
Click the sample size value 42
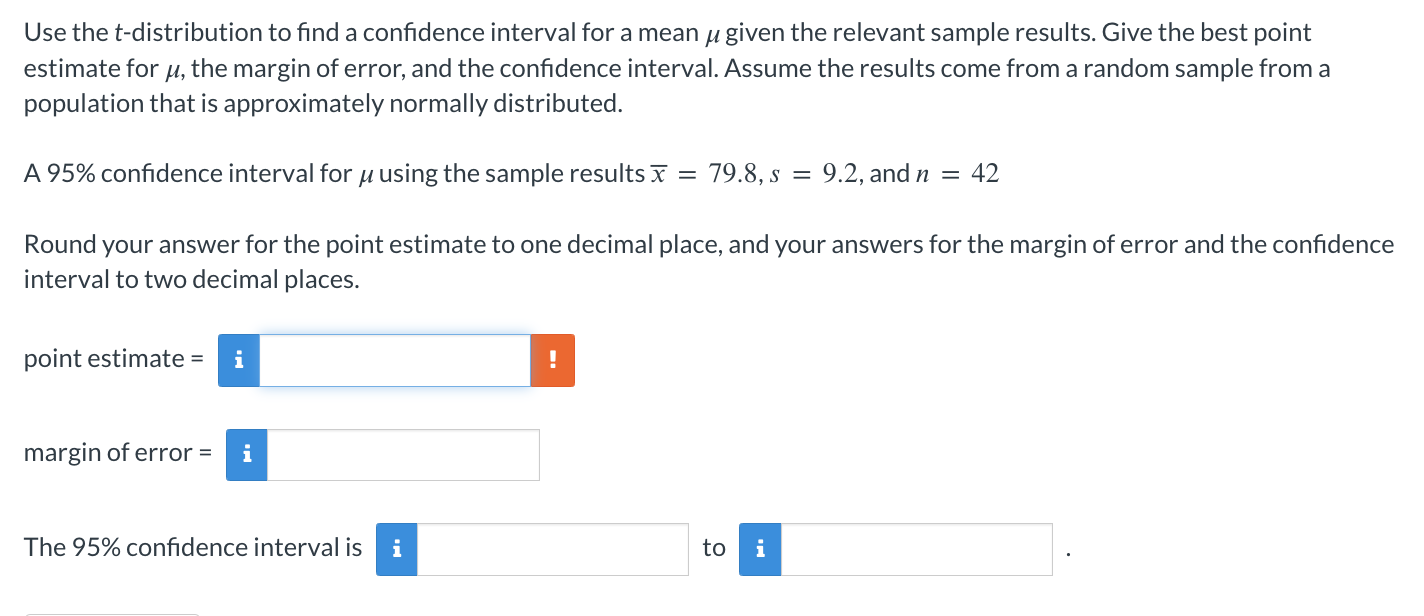[985, 174]
